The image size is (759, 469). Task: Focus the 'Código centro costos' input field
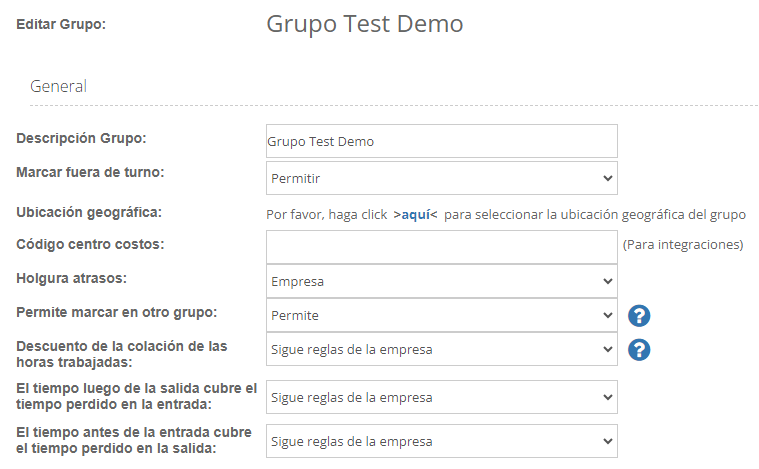pyautogui.click(x=441, y=246)
